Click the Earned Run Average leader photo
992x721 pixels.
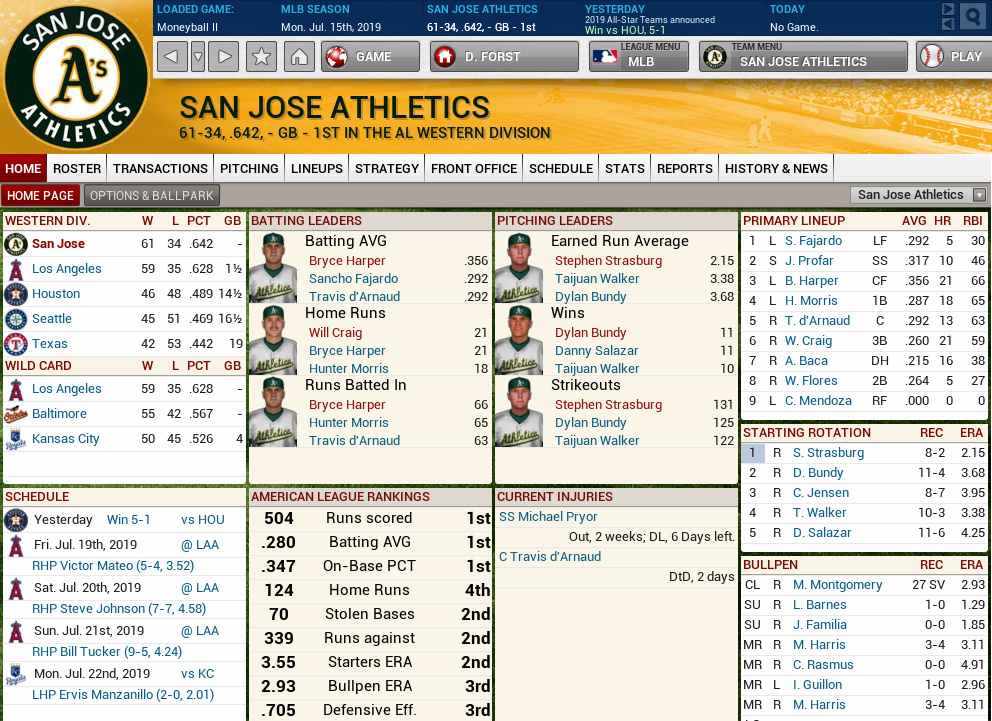pyautogui.click(x=519, y=268)
